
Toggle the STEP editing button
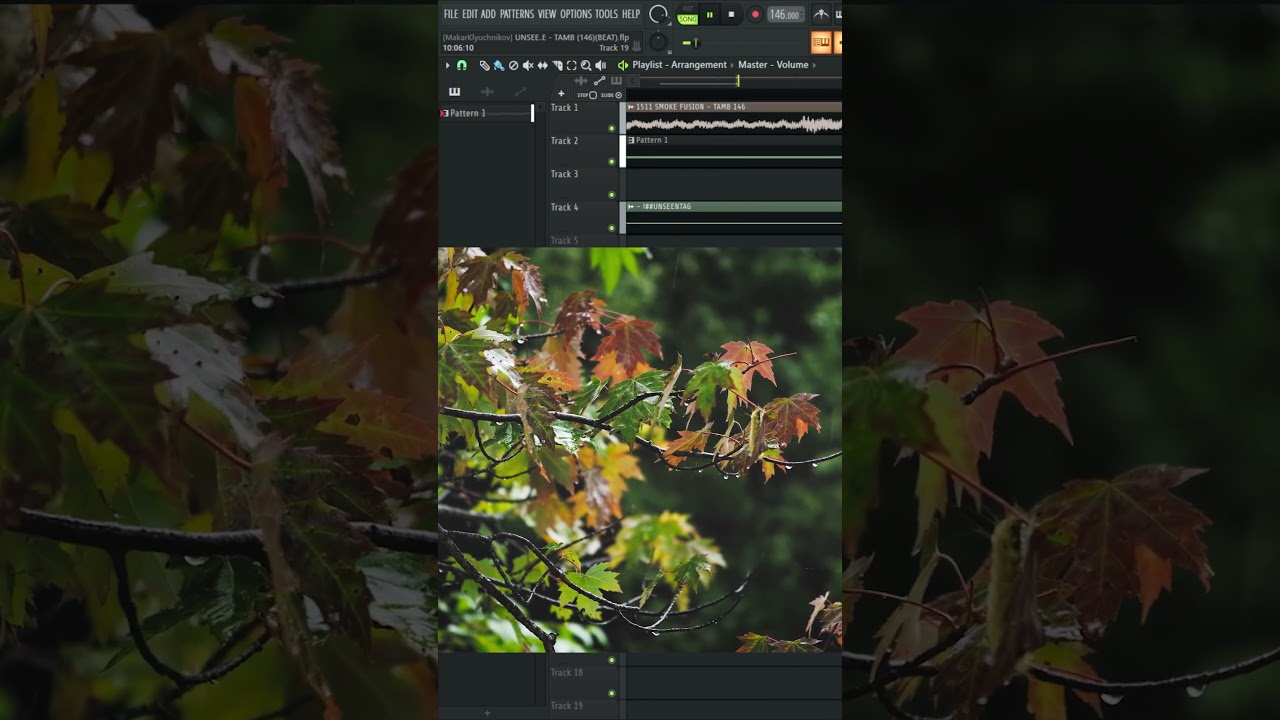(587, 95)
